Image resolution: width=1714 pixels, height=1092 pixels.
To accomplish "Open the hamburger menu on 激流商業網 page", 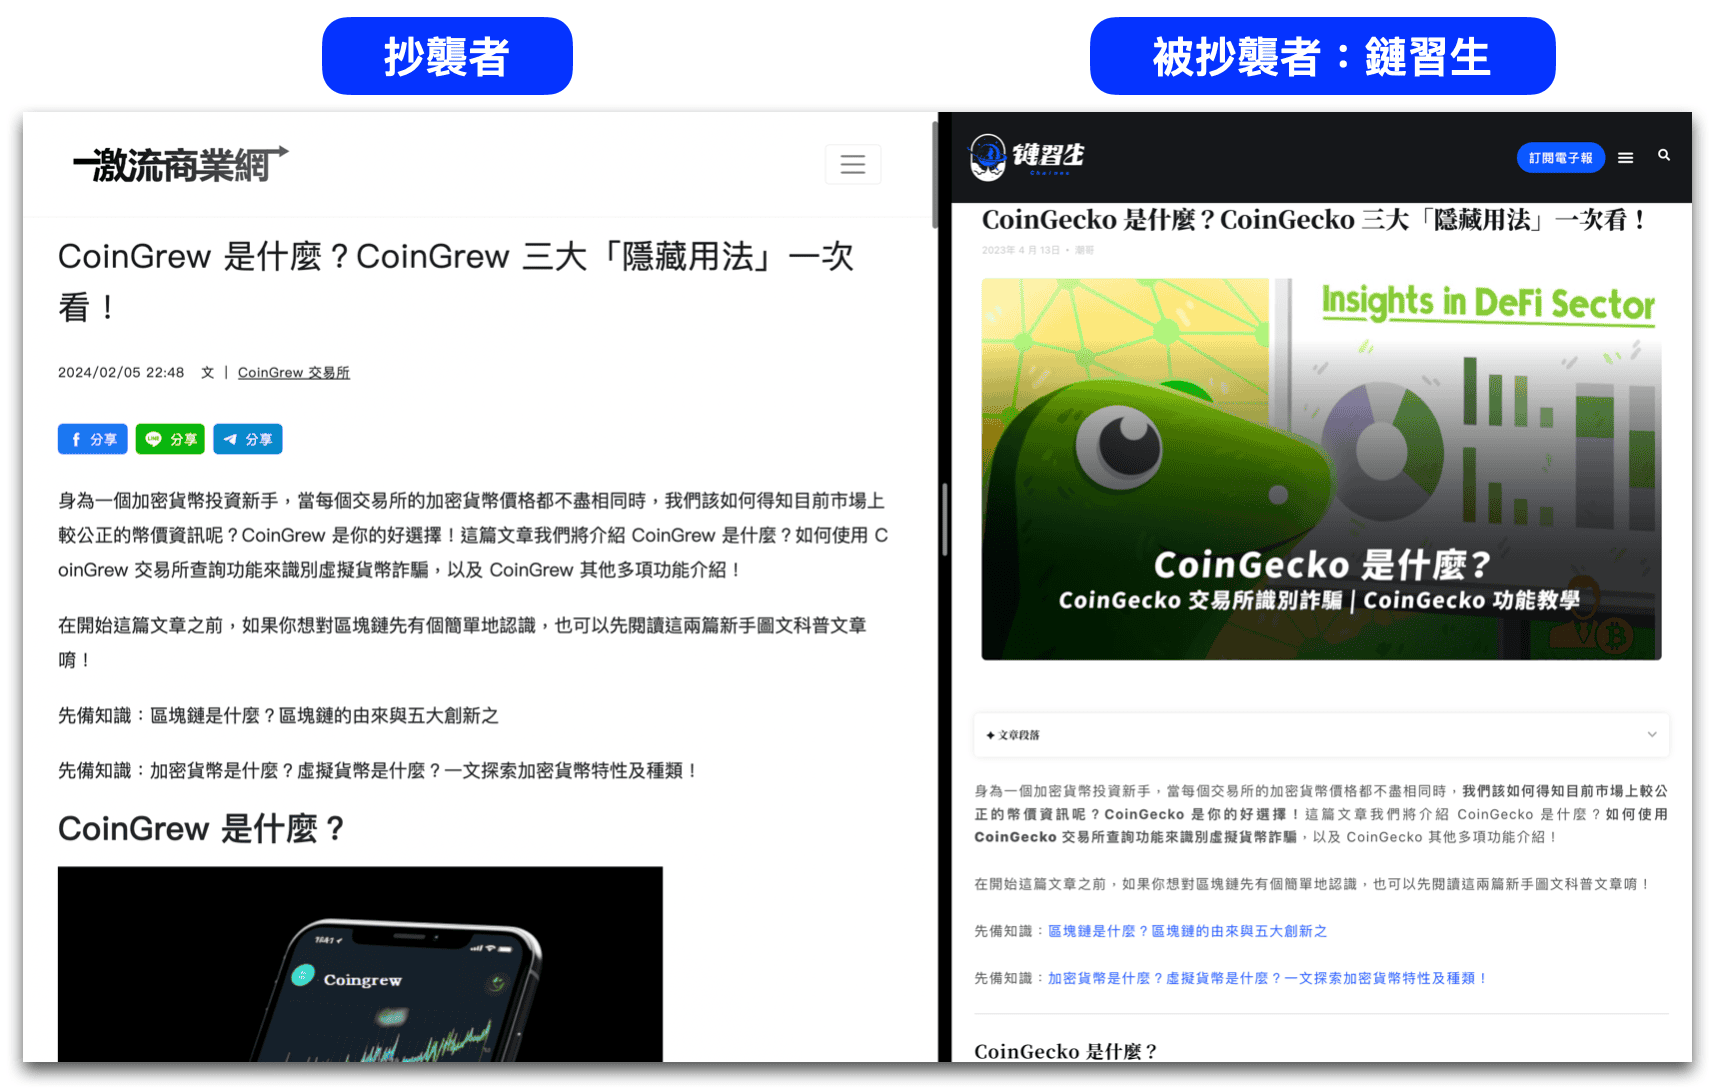I will [x=853, y=164].
